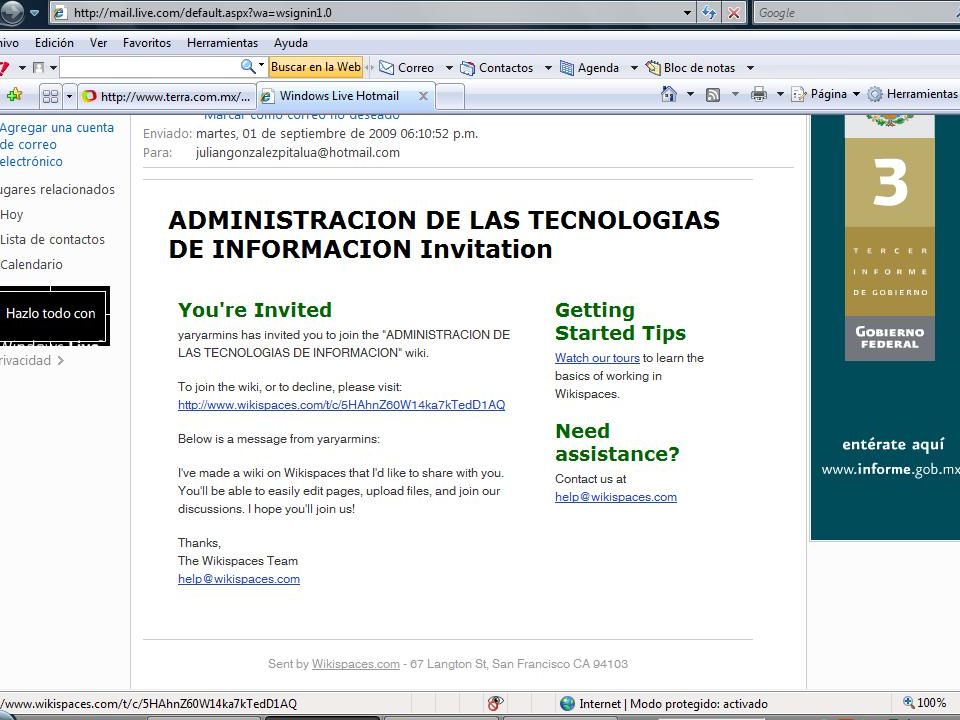Click the Yahoo toolbar search input
The width and height of the screenshot is (960, 720).
149,67
